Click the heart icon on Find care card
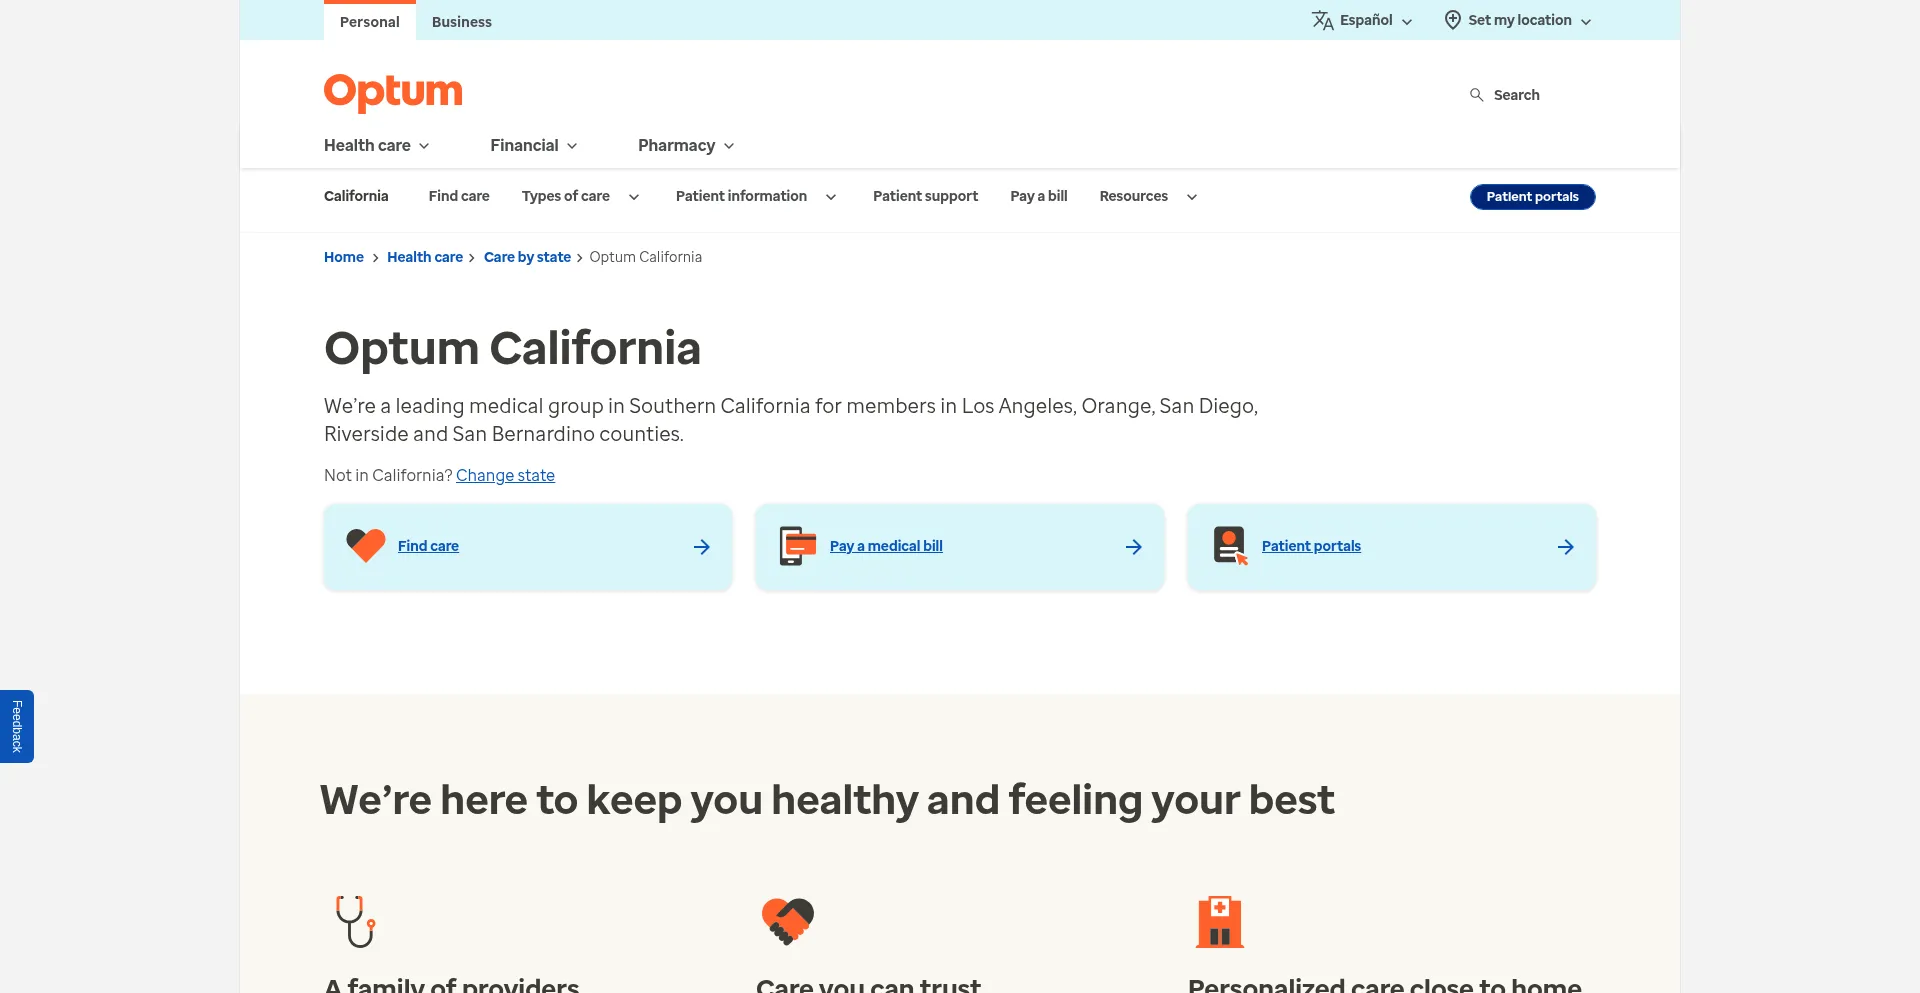1920x993 pixels. tap(365, 545)
